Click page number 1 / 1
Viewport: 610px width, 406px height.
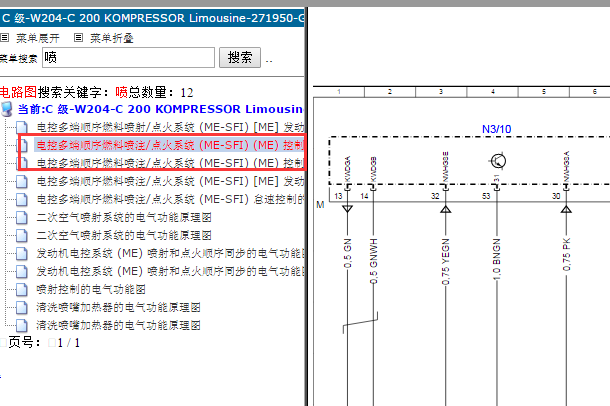point(68,343)
